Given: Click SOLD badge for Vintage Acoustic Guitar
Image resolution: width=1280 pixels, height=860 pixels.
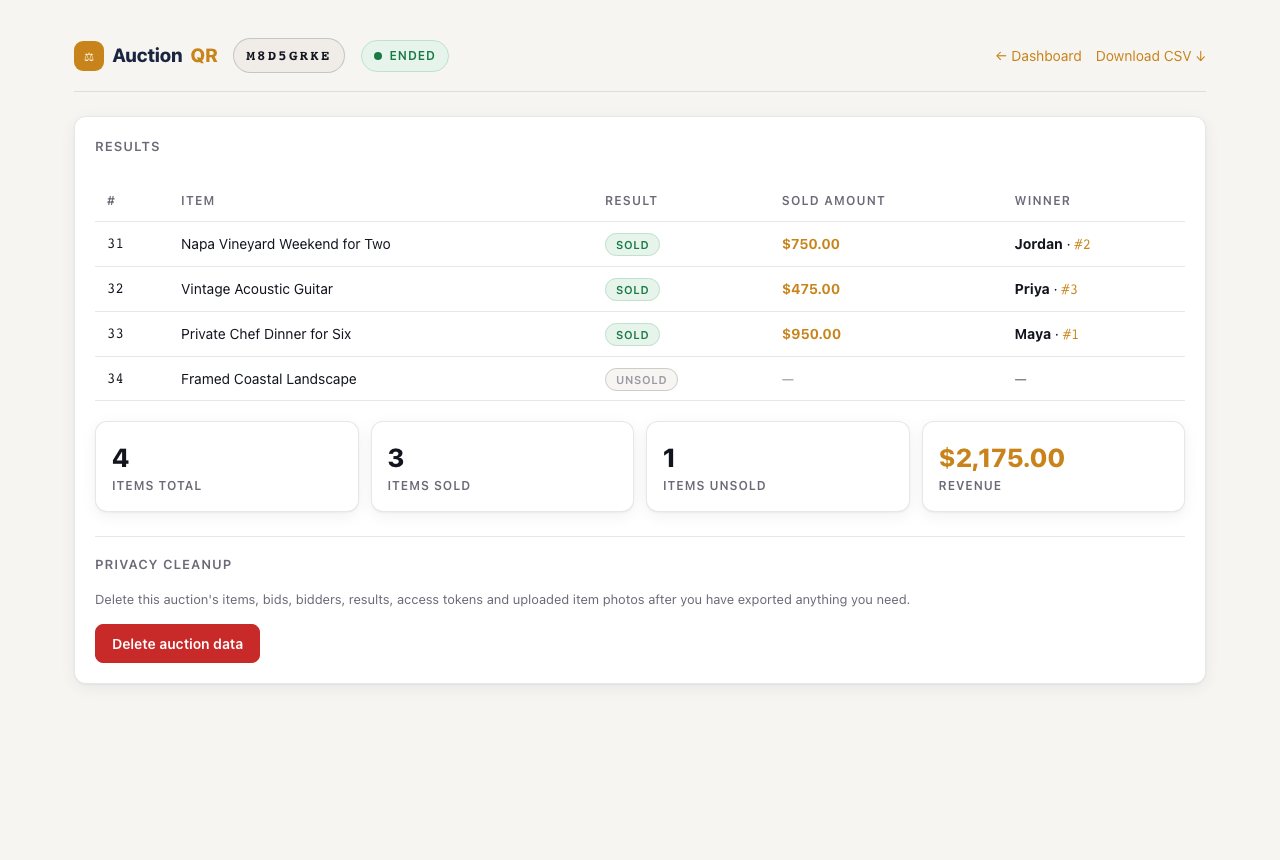Looking at the screenshot, I should pyautogui.click(x=632, y=290).
